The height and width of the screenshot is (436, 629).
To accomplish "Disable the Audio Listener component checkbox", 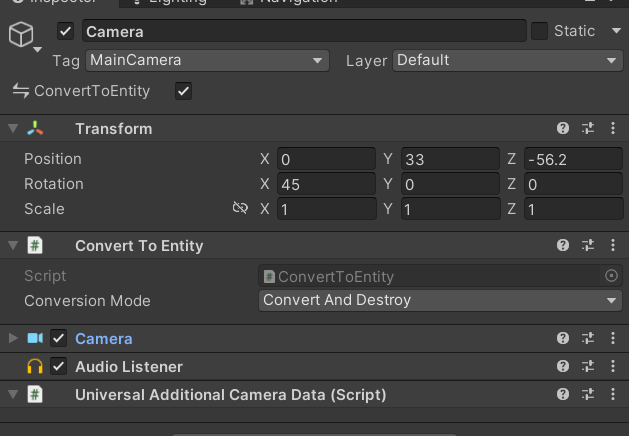I will tap(59, 367).
